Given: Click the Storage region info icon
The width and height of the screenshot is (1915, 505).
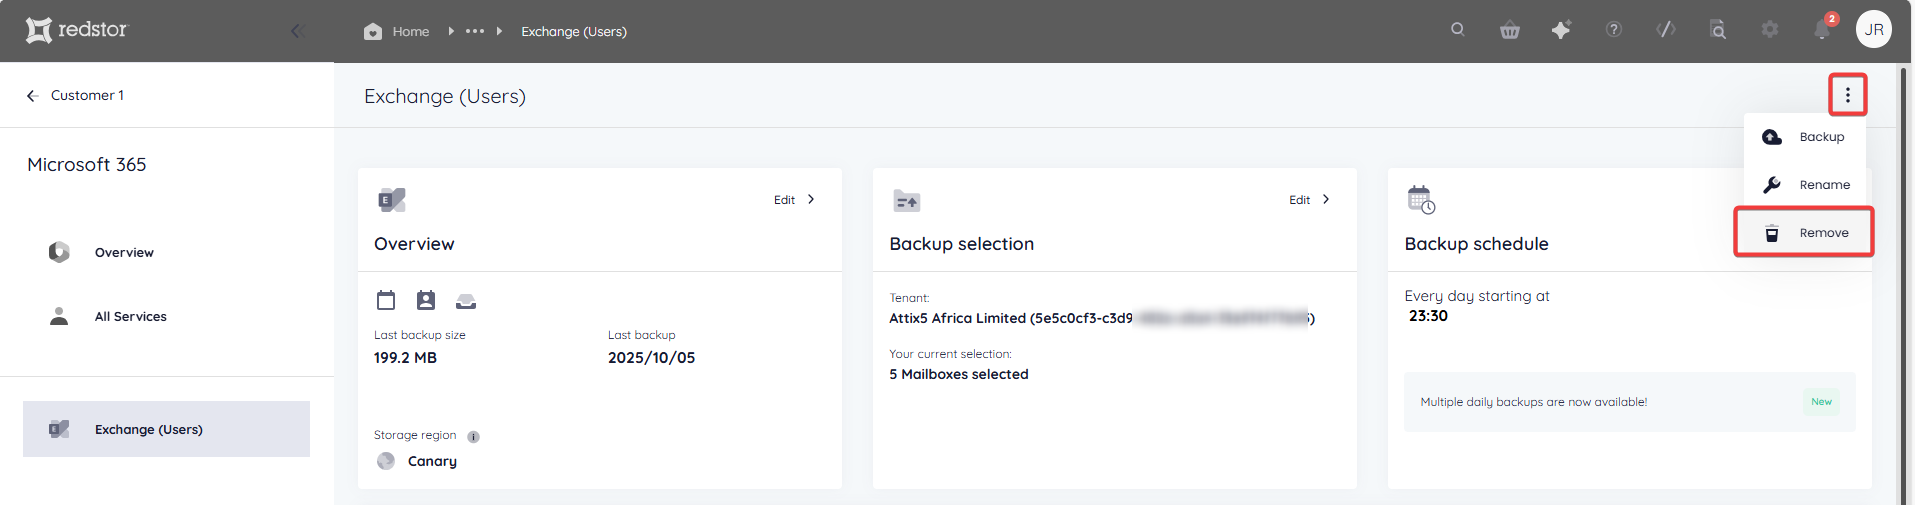Looking at the screenshot, I should click(473, 437).
